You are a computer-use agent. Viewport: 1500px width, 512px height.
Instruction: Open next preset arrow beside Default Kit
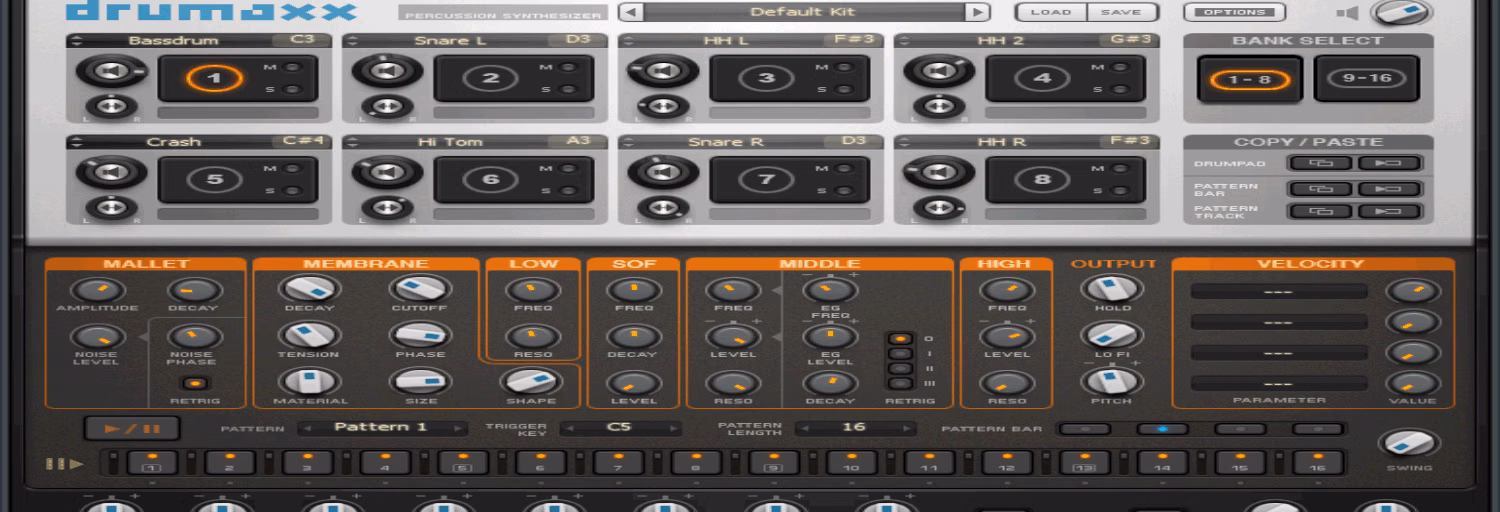coord(976,13)
